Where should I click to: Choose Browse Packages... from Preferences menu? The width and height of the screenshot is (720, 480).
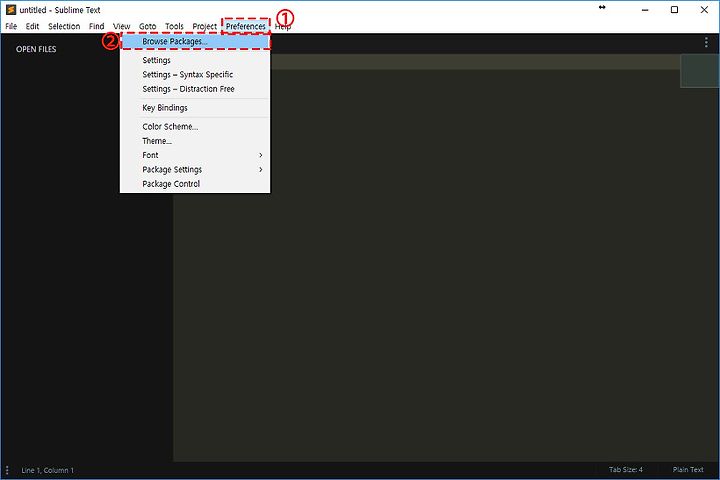click(x=195, y=41)
